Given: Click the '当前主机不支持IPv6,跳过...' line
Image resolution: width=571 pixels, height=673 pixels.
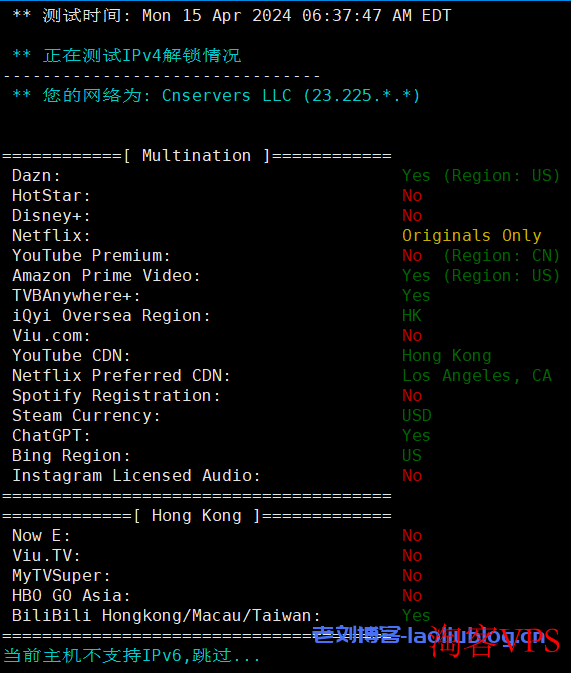Looking at the screenshot, I should pos(132,655).
